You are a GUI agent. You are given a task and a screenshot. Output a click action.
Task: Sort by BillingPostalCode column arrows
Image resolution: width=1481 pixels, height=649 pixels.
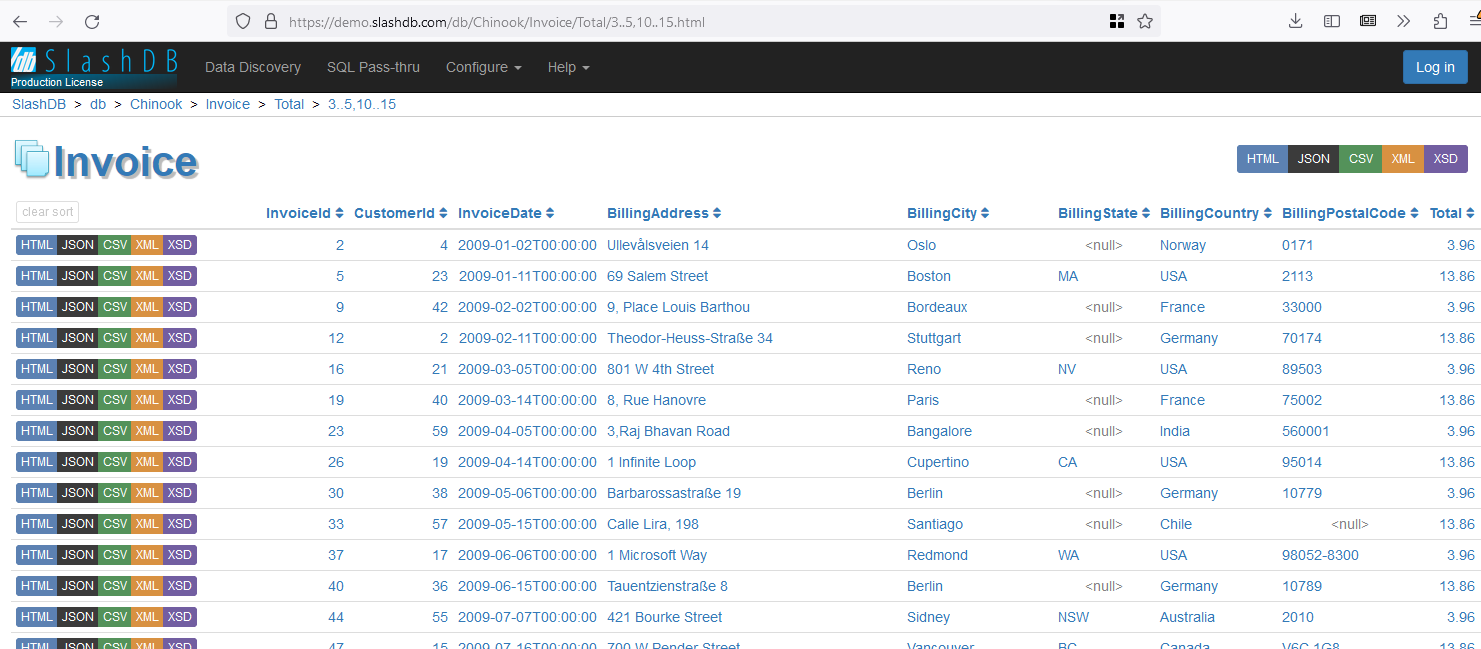pos(1415,213)
